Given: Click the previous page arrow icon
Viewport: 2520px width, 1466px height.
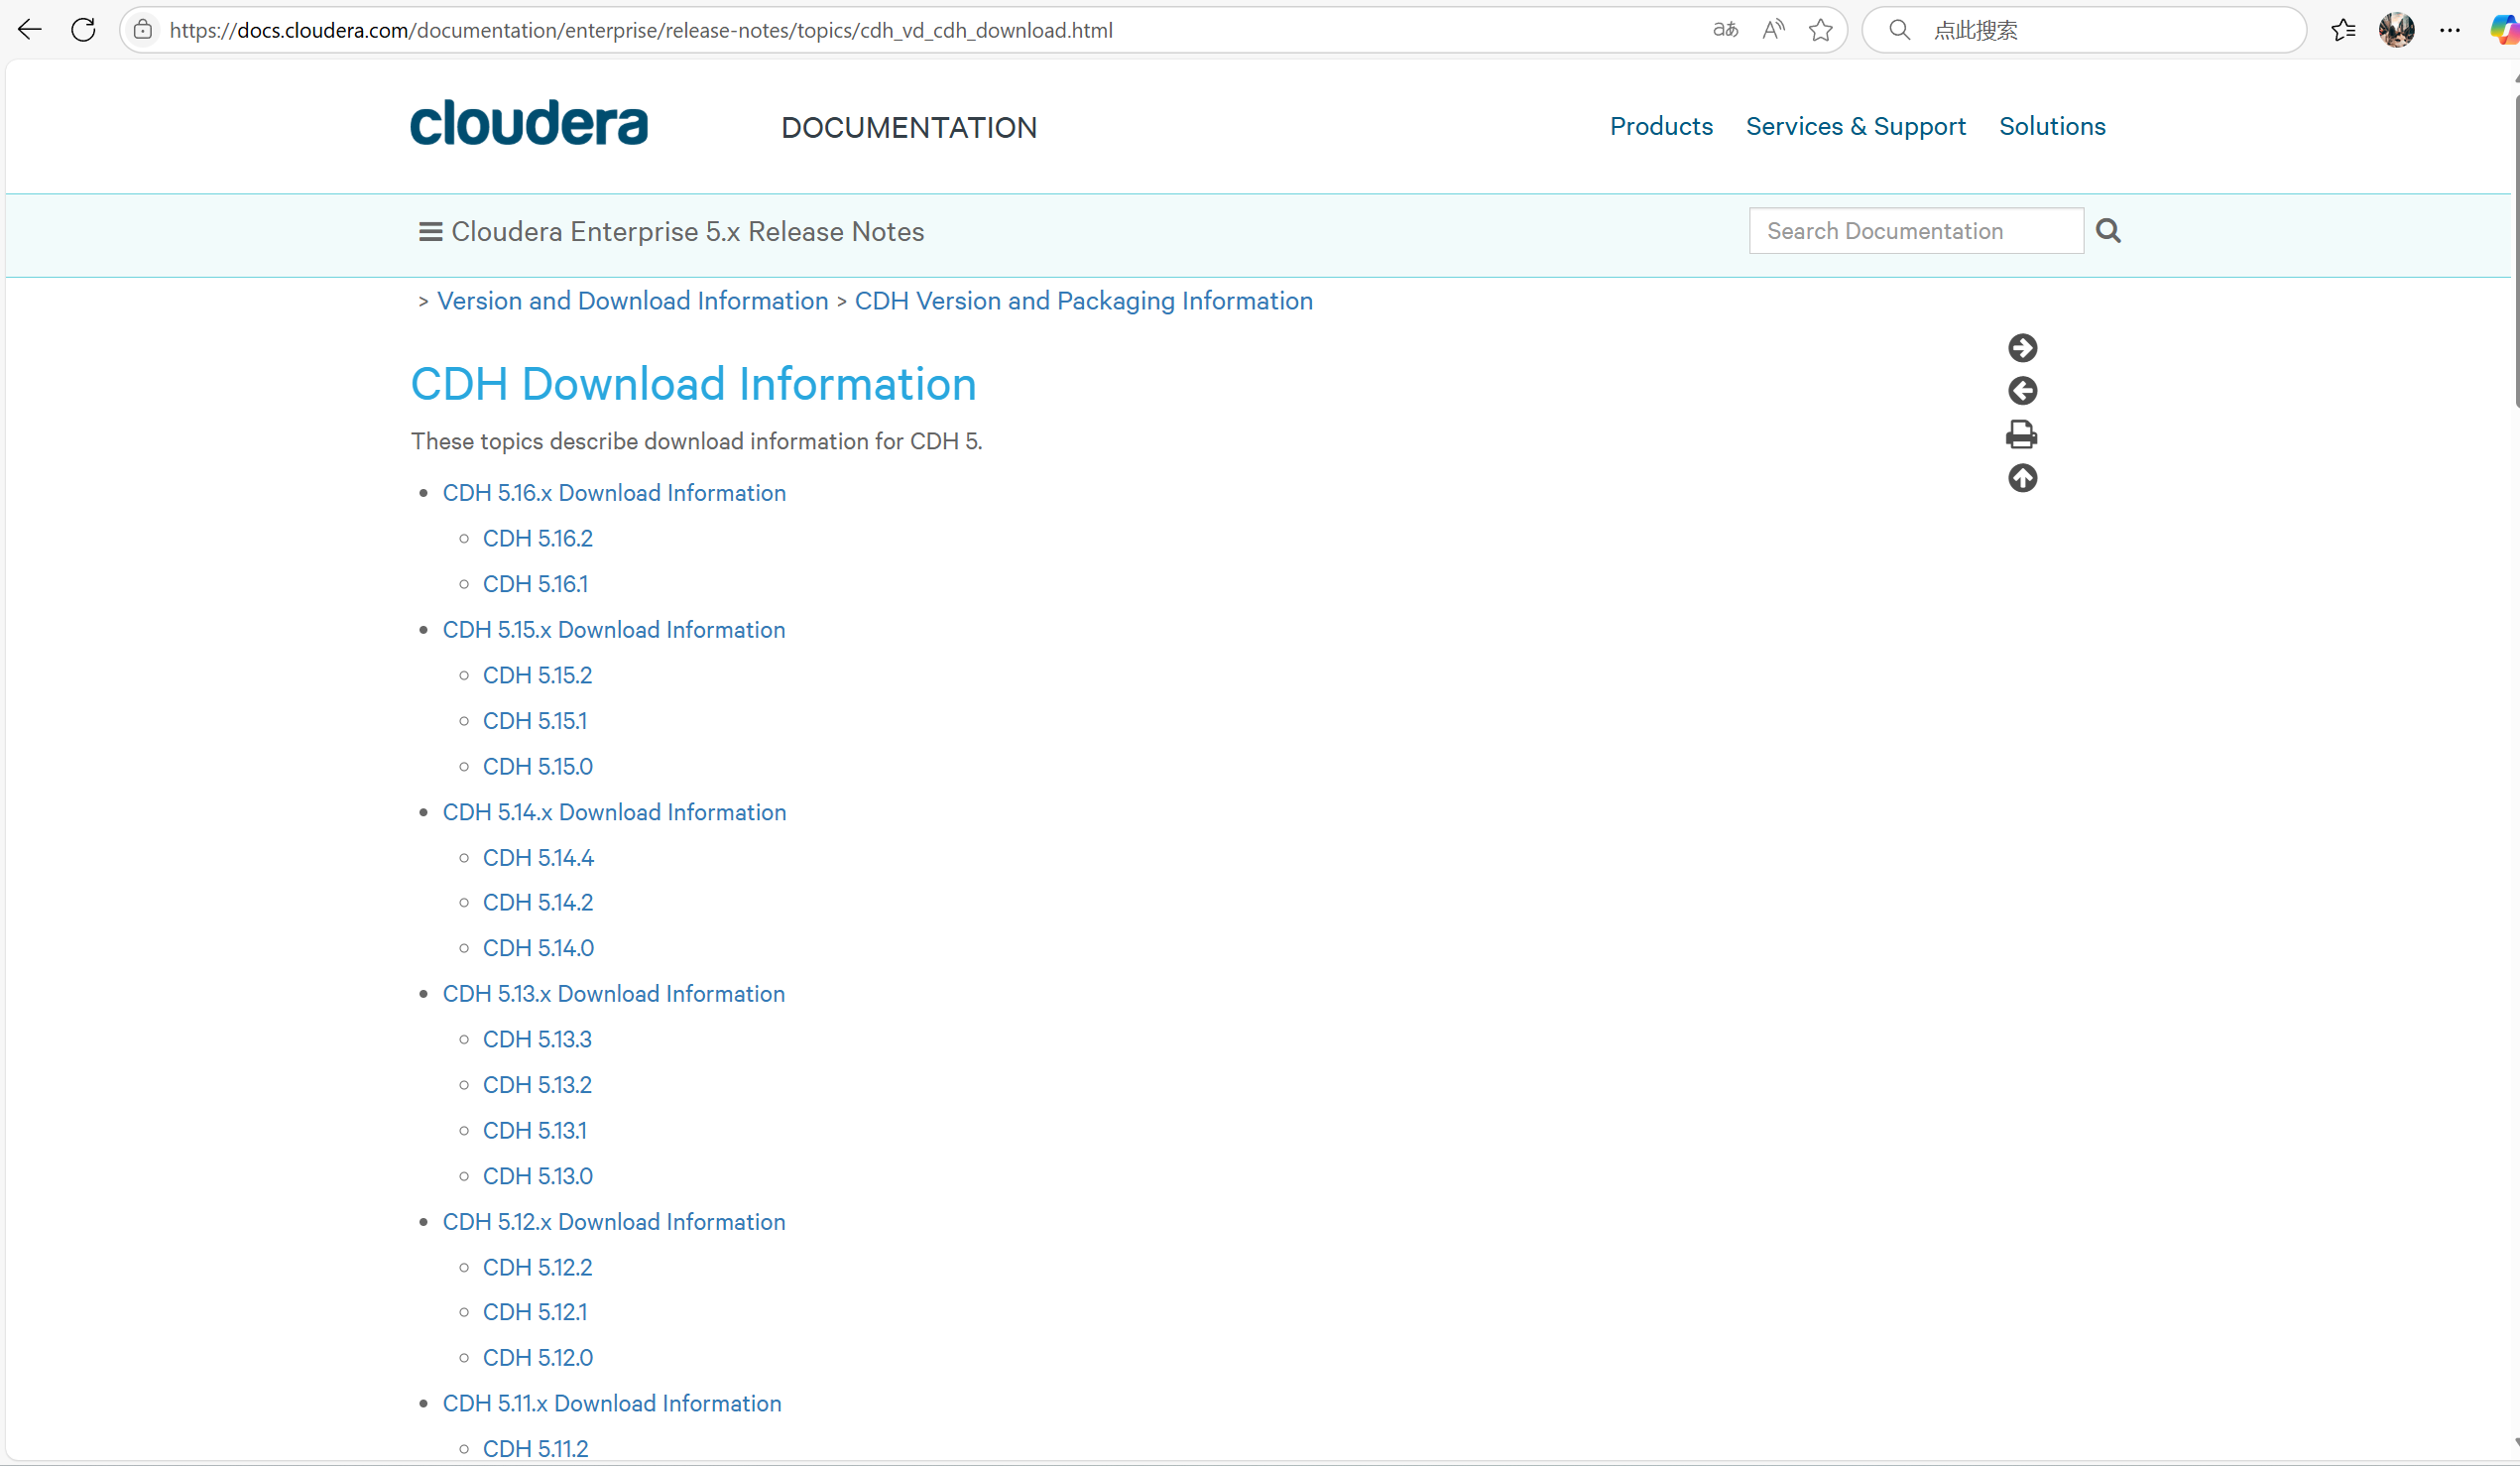Looking at the screenshot, I should click(x=2022, y=390).
